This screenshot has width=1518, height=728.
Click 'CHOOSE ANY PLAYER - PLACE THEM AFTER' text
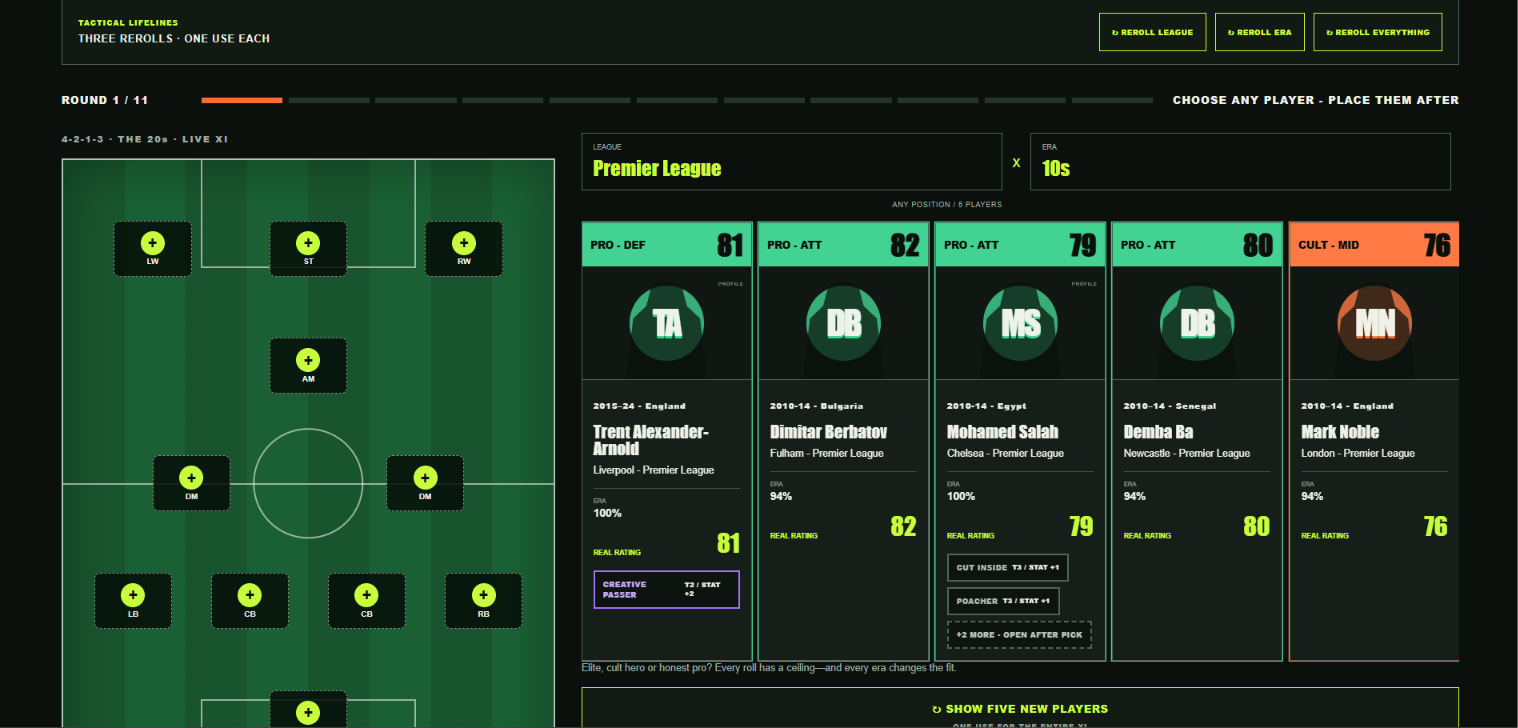click(1316, 100)
